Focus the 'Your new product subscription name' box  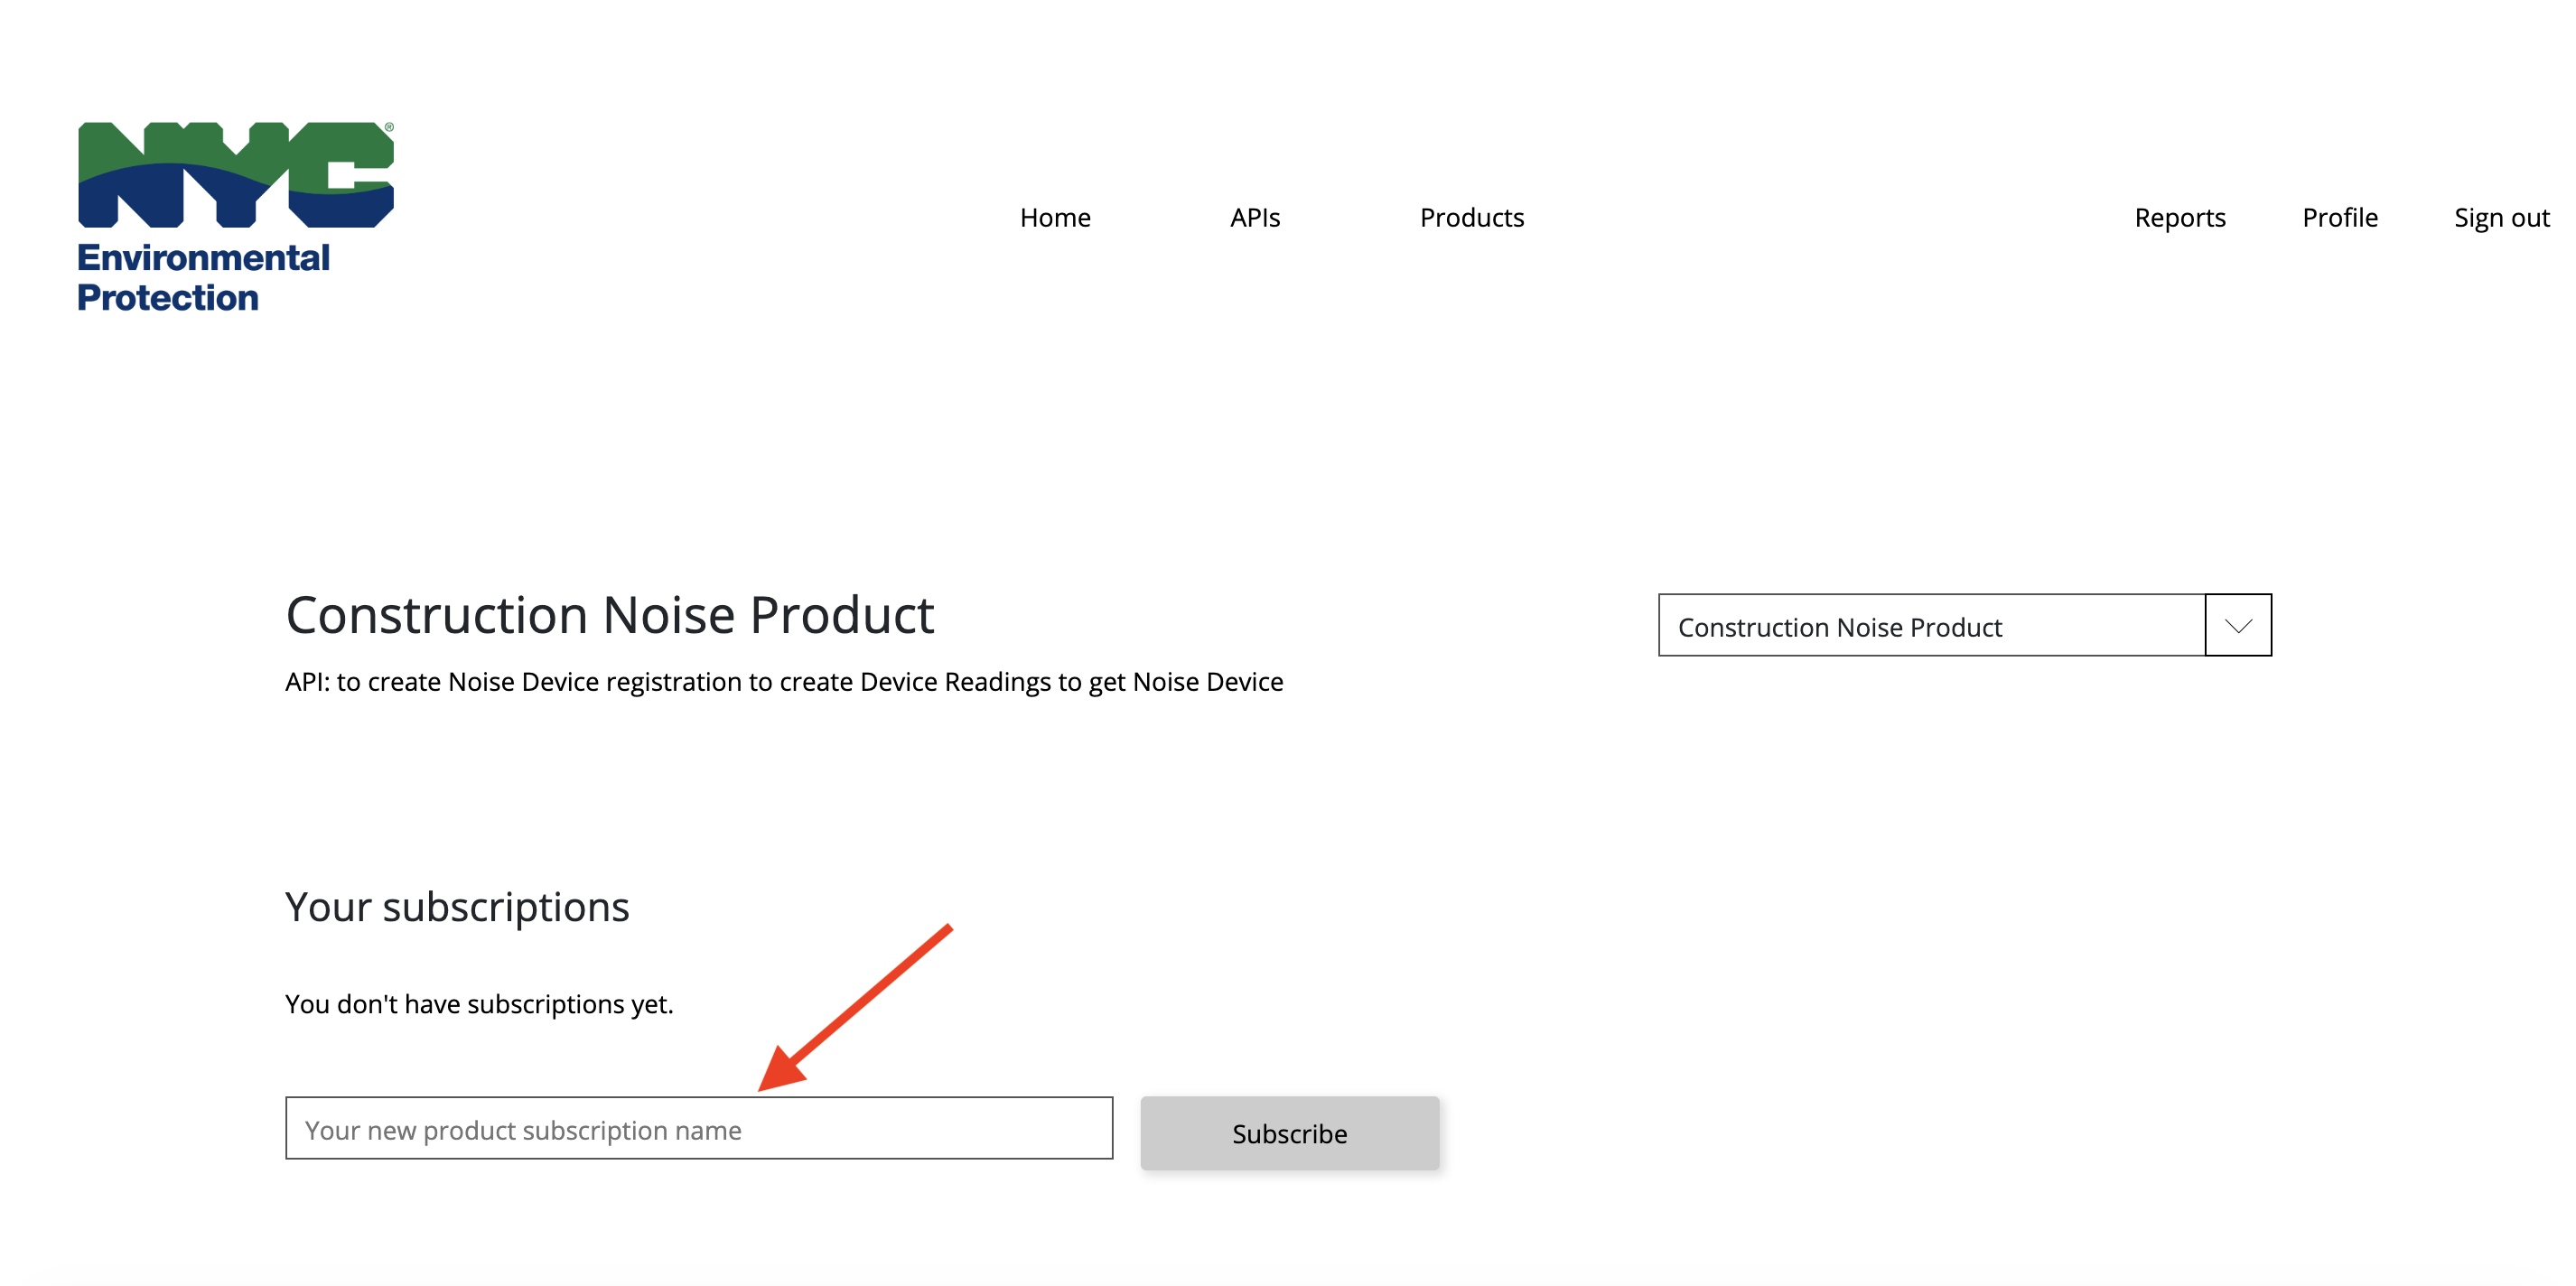pos(698,1129)
